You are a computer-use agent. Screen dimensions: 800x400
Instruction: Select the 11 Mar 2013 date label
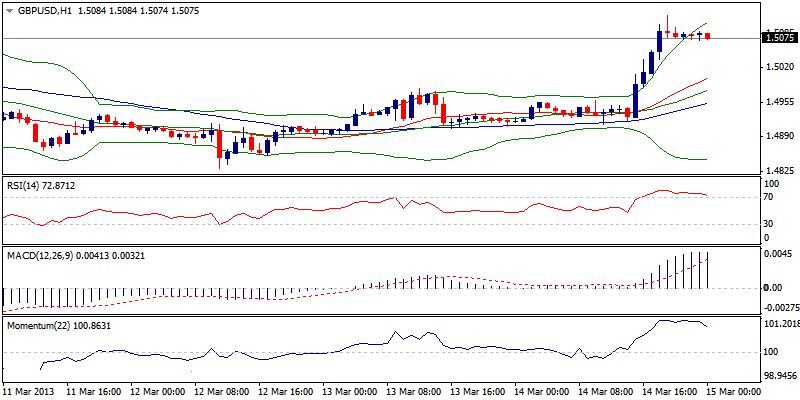[30, 391]
